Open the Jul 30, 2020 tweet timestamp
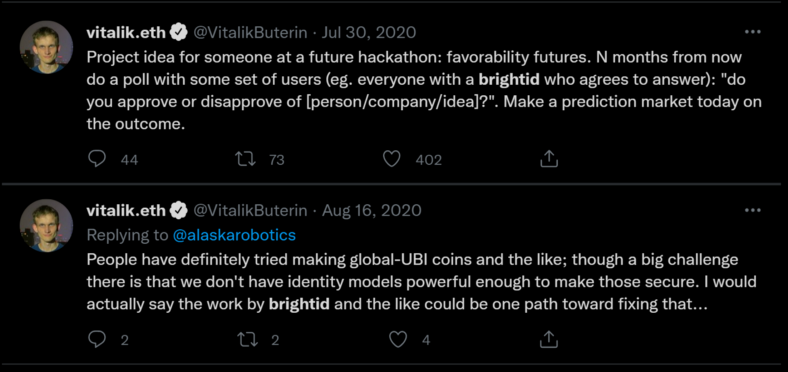This screenshot has height=372, width=788. [x=369, y=33]
